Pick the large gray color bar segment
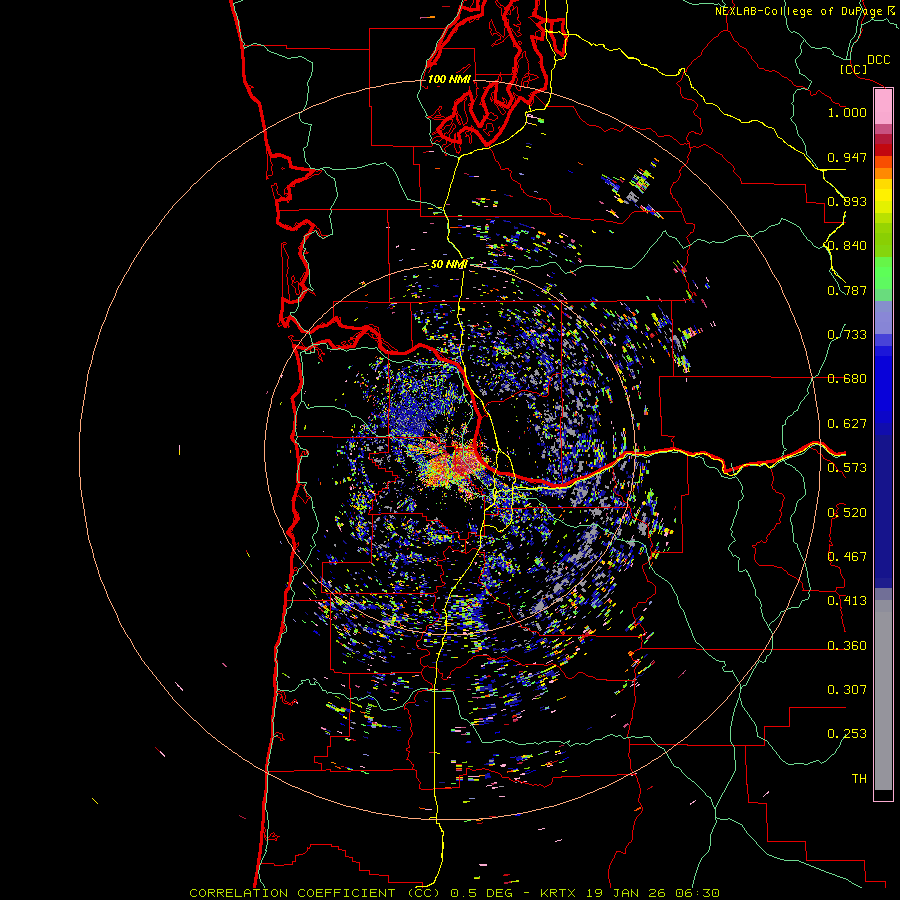 tap(883, 695)
